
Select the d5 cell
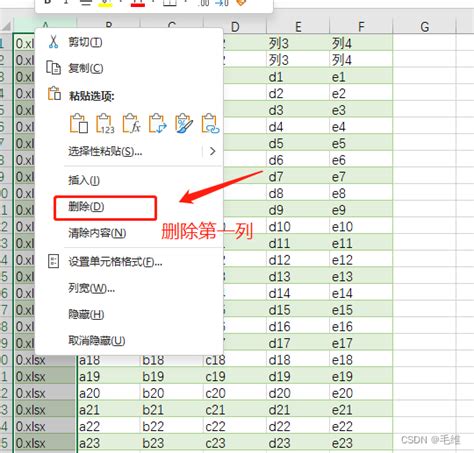(x=298, y=143)
